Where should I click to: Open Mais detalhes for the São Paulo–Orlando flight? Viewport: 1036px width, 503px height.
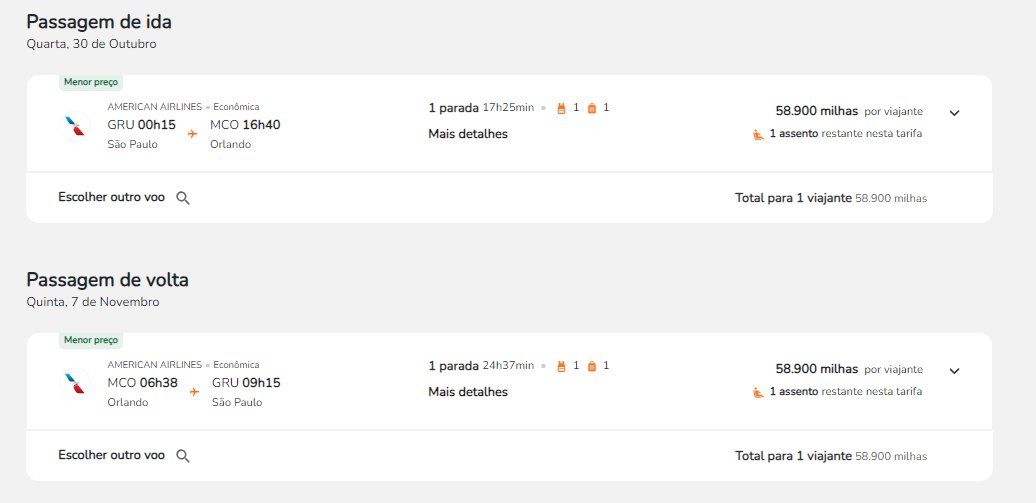point(468,134)
